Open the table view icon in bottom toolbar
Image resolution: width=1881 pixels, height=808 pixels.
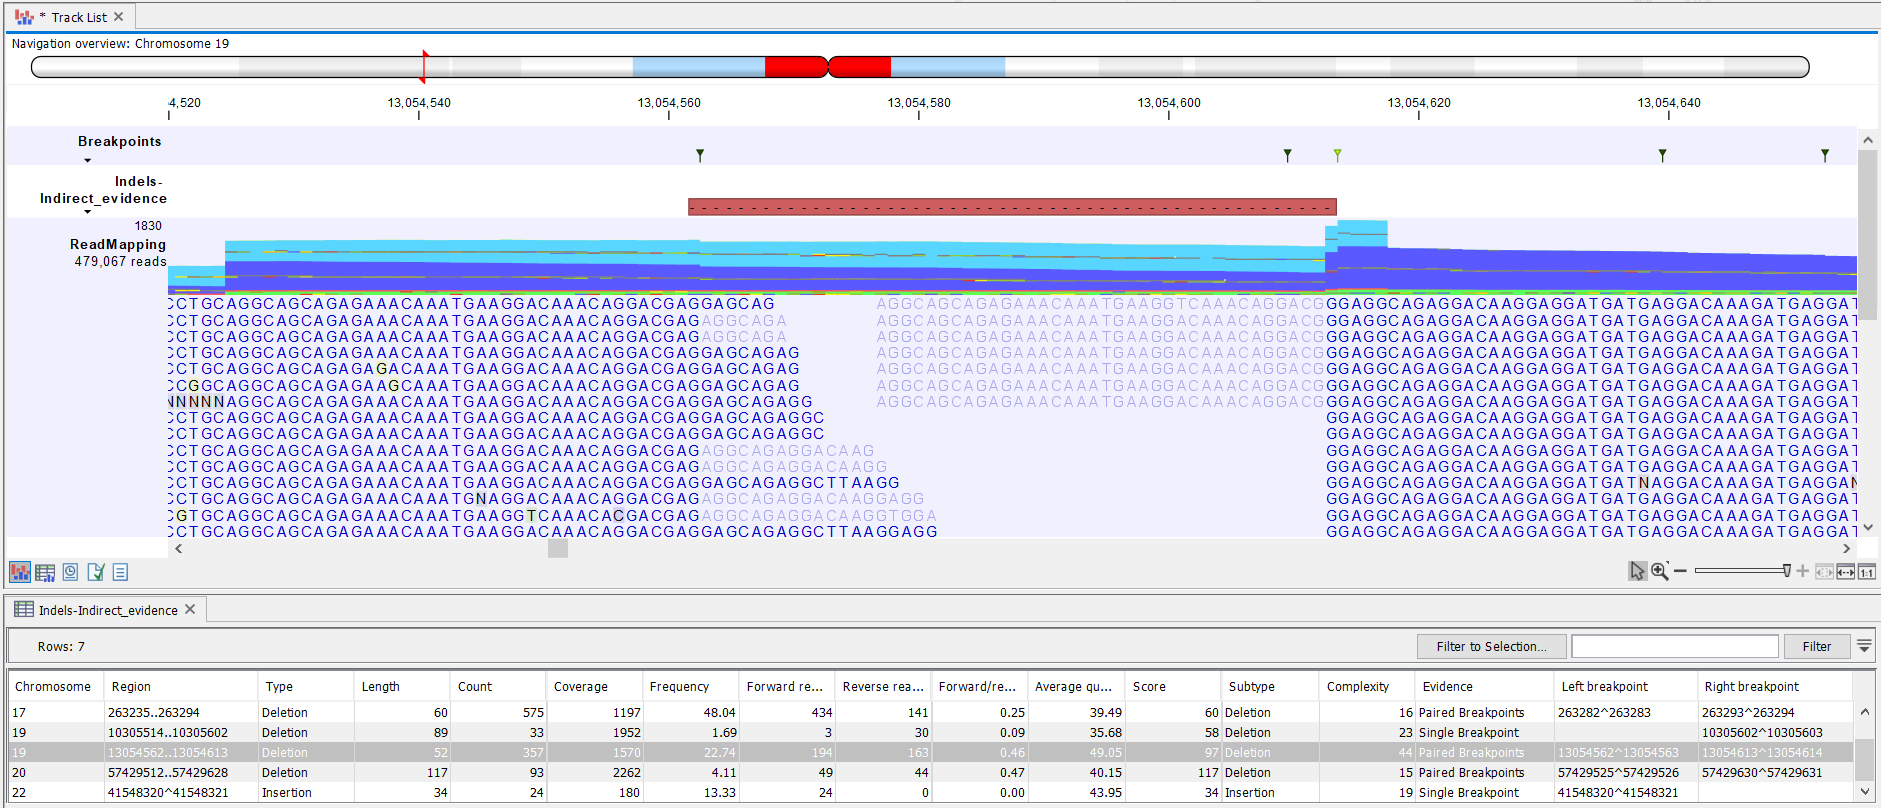point(45,572)
